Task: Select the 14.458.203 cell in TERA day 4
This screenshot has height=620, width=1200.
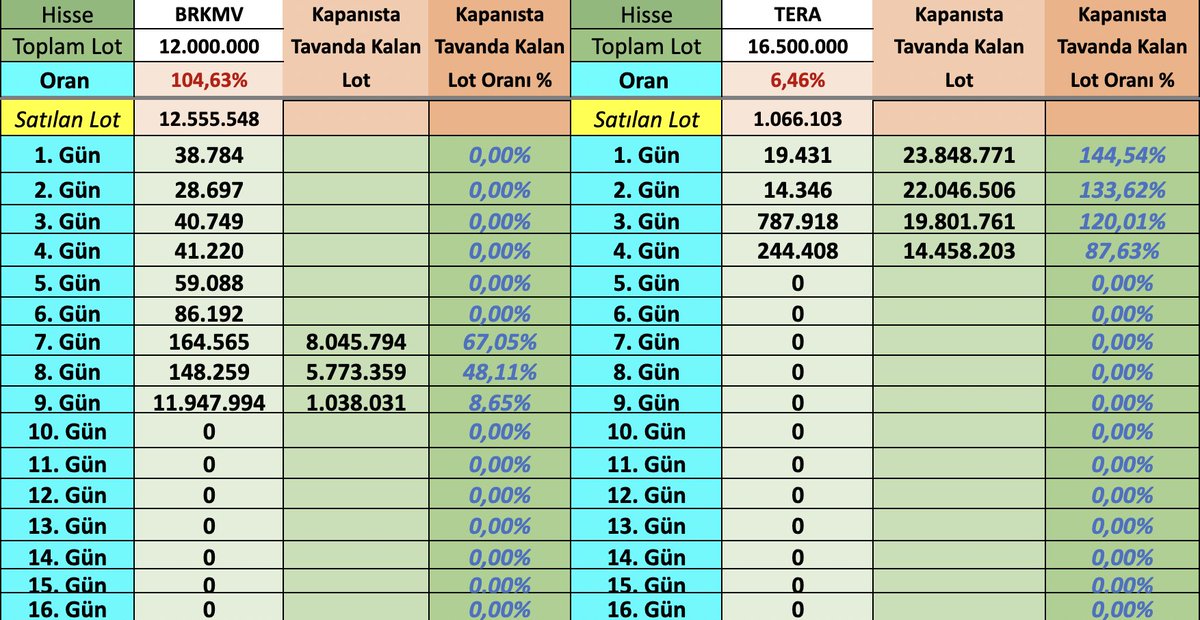Action: point(958,252)
